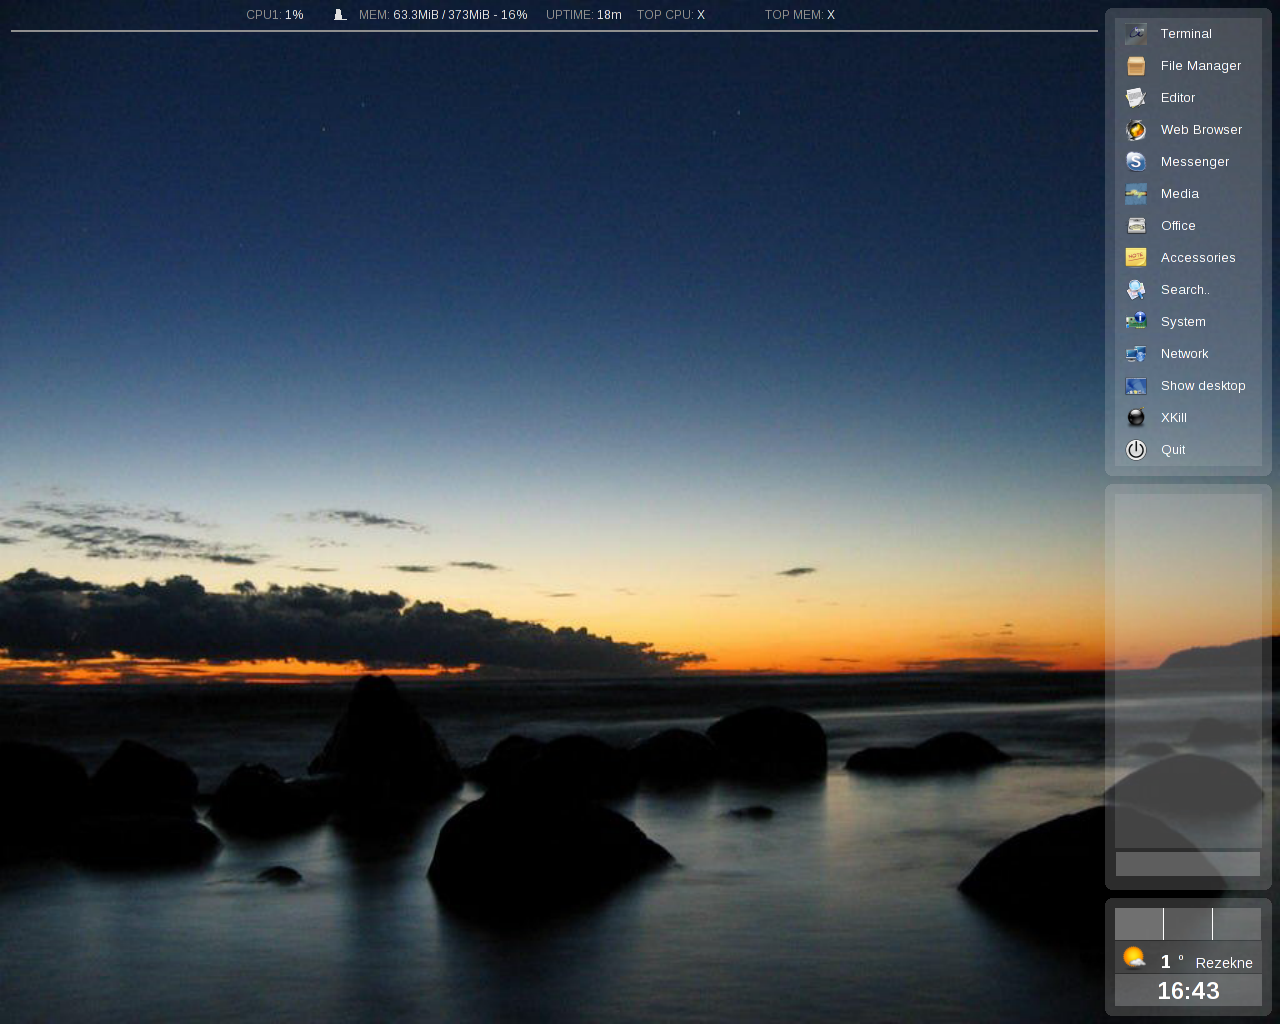This screenshot has width=1280, height=1024.
Task: Select the System label
Action: (1183, 322)
